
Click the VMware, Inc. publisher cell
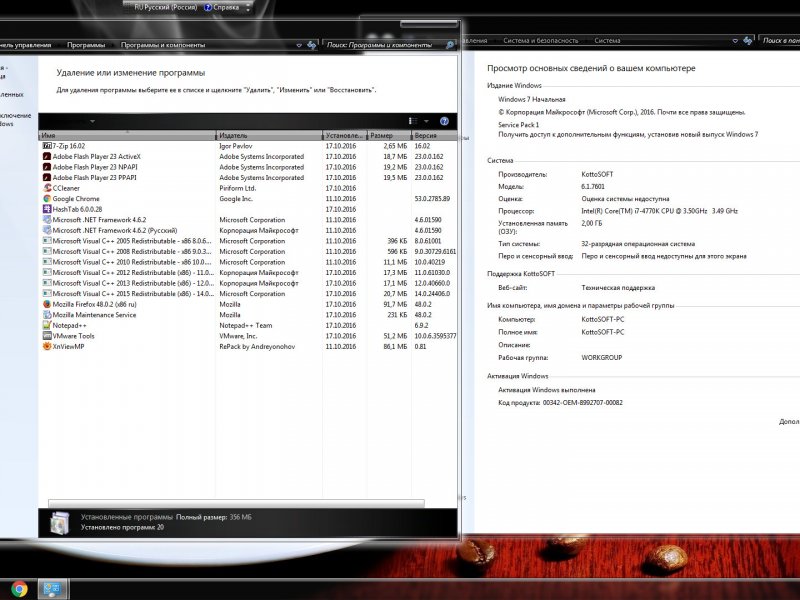tap(238, 336)
